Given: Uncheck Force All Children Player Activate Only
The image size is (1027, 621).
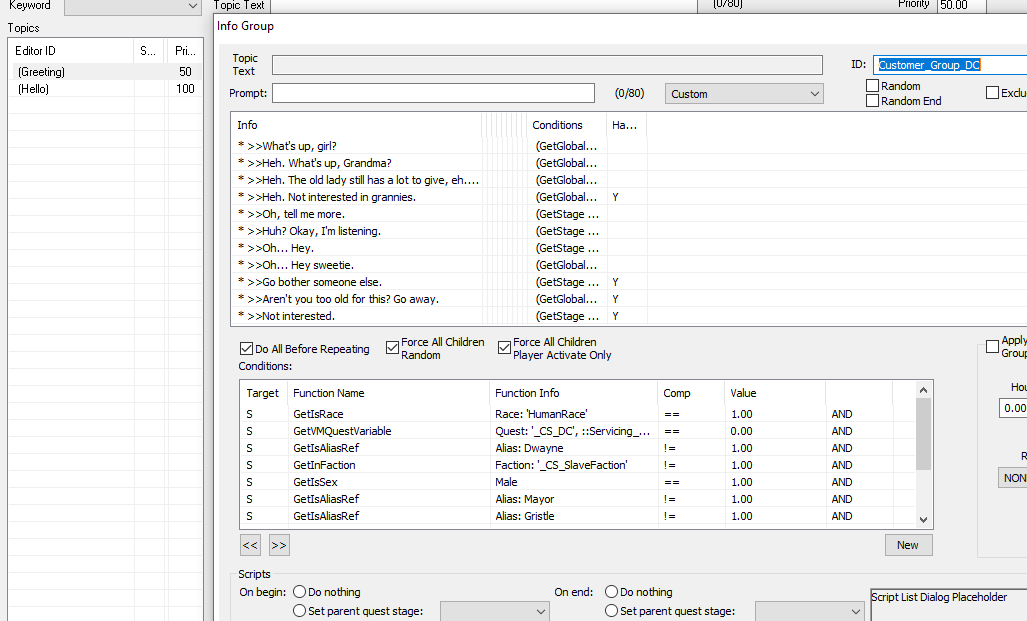Looking at the screenshot, I should (504, 348).
